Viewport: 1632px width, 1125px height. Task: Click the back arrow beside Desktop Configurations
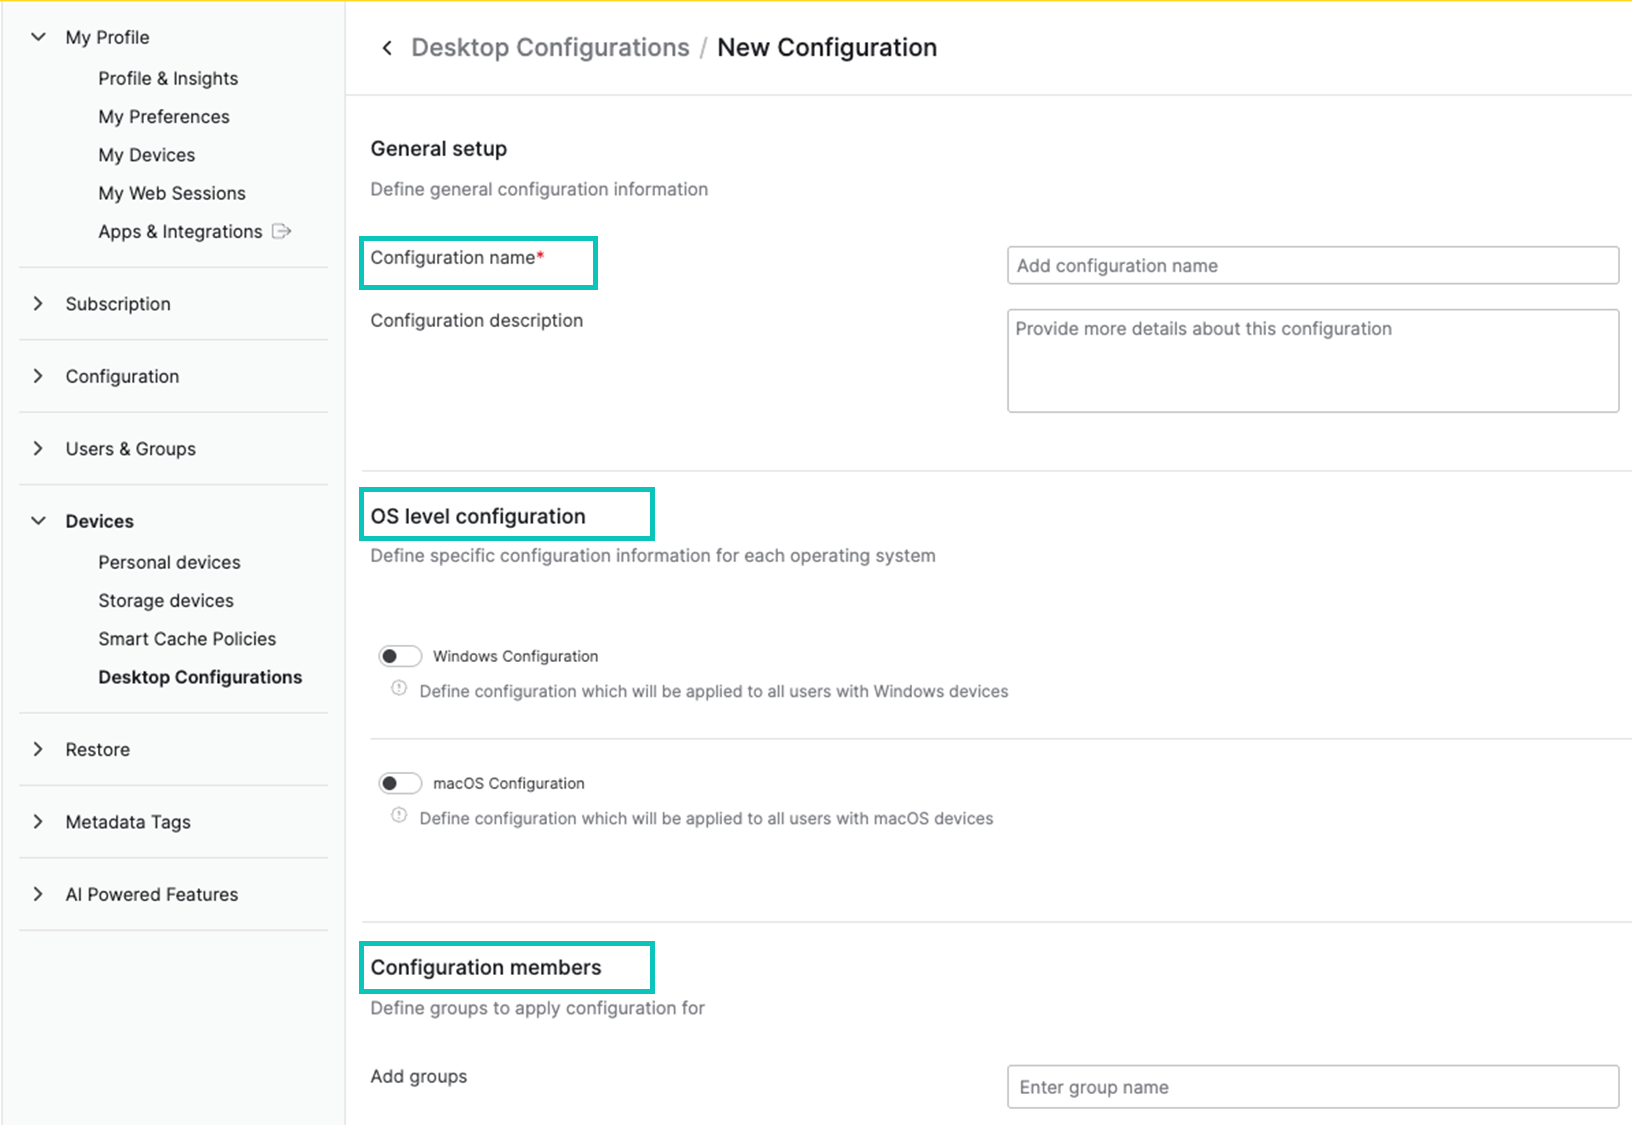387,47
